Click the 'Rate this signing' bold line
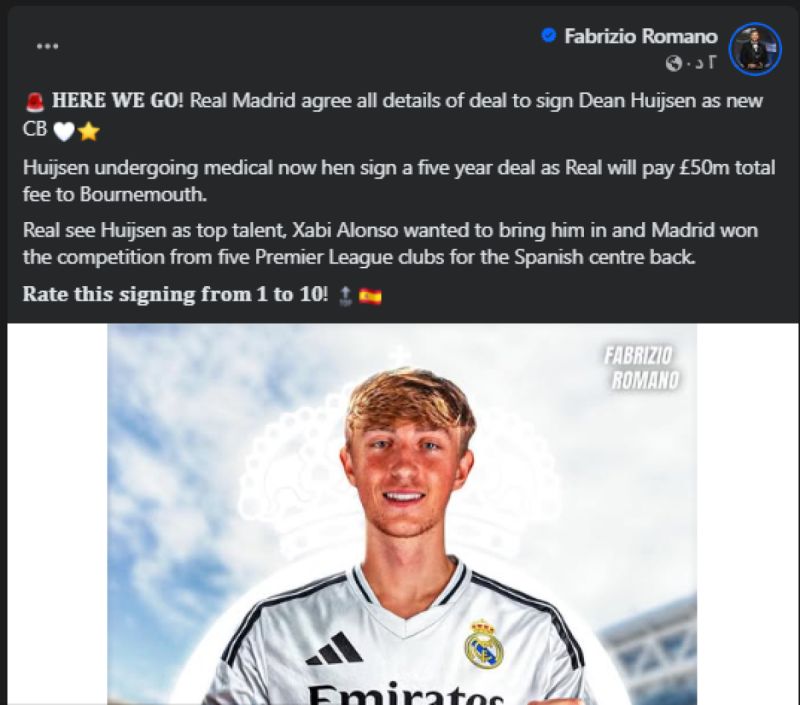The image size is (800, 705). 176,294
